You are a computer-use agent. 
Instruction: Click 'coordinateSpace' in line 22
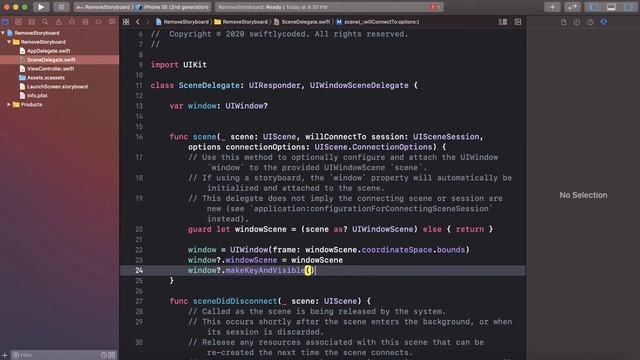pos(396,250)
